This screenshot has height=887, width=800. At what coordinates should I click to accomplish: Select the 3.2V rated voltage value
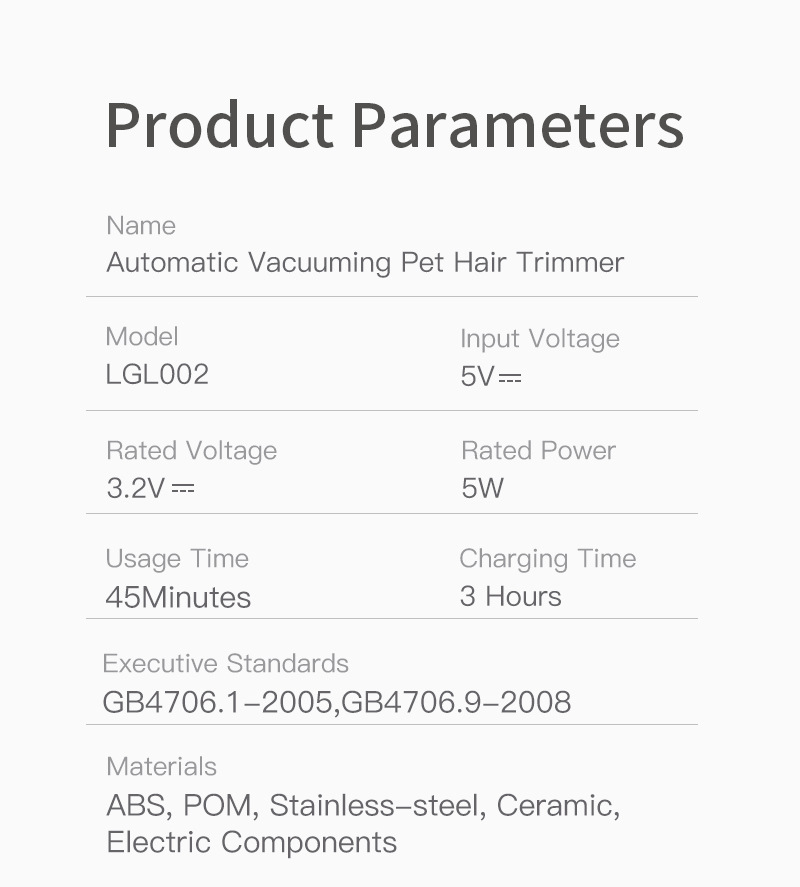135,489
